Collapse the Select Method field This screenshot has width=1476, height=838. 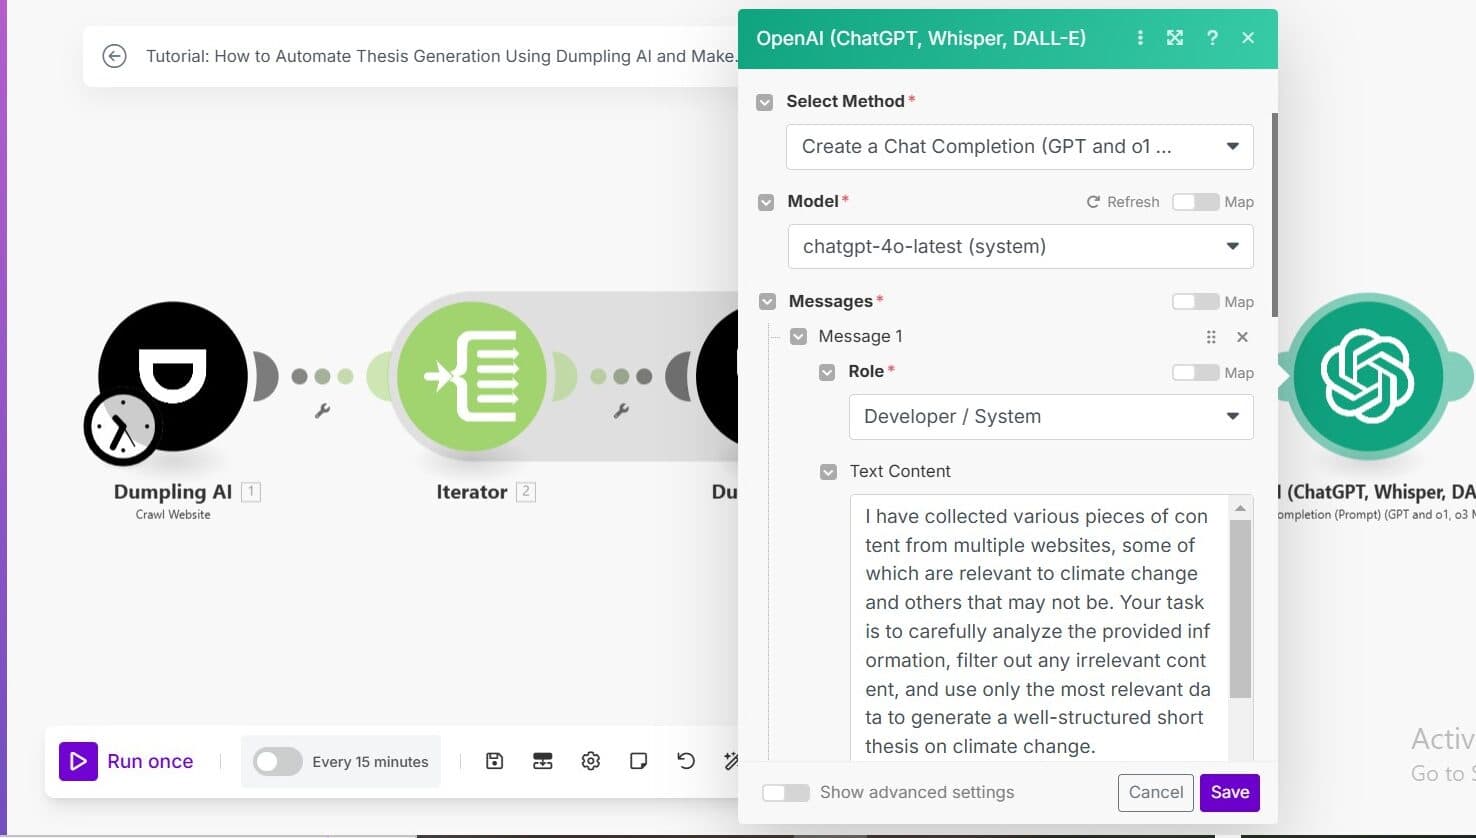765,102
